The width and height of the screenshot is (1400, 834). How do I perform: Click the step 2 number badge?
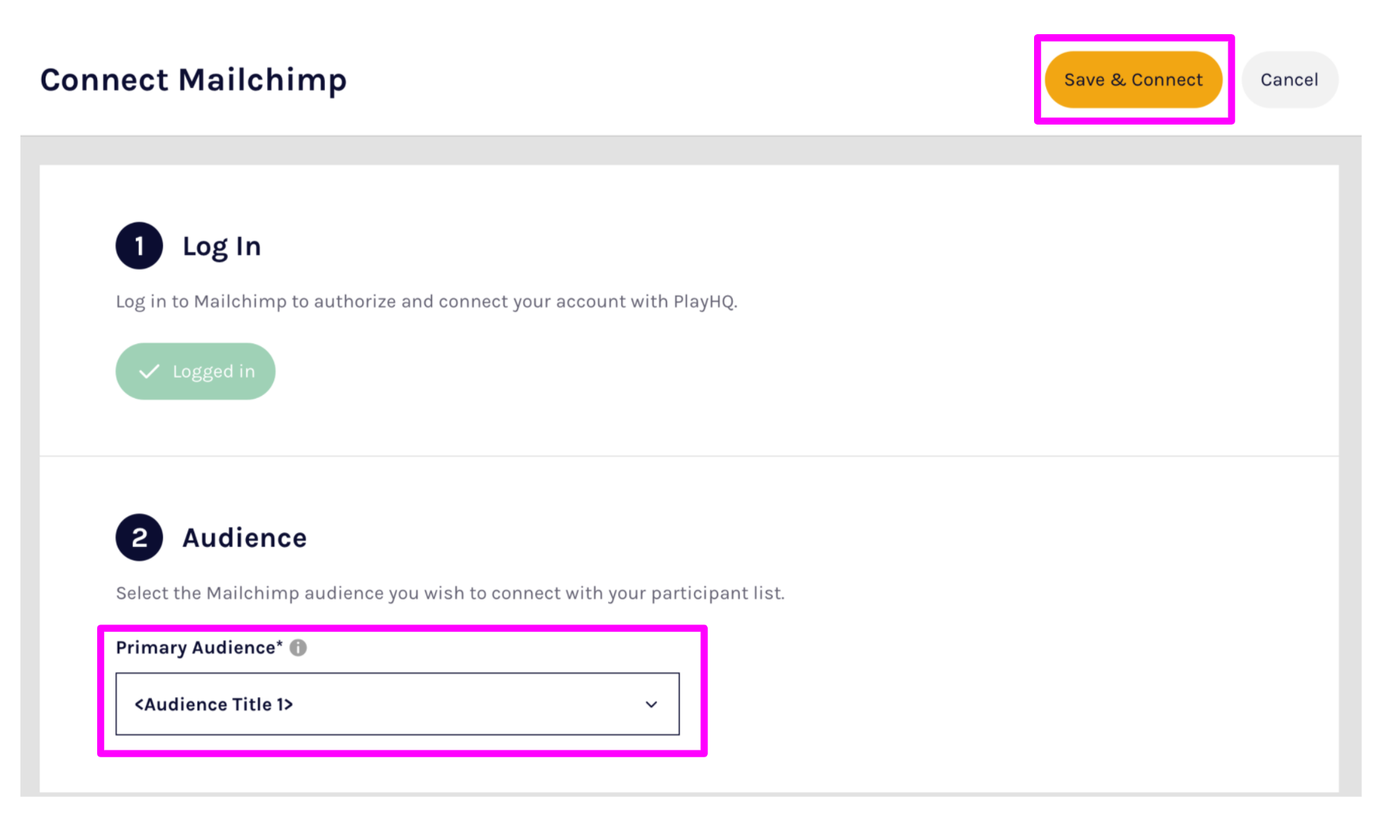pyautogui.click(x=139, y=538)
